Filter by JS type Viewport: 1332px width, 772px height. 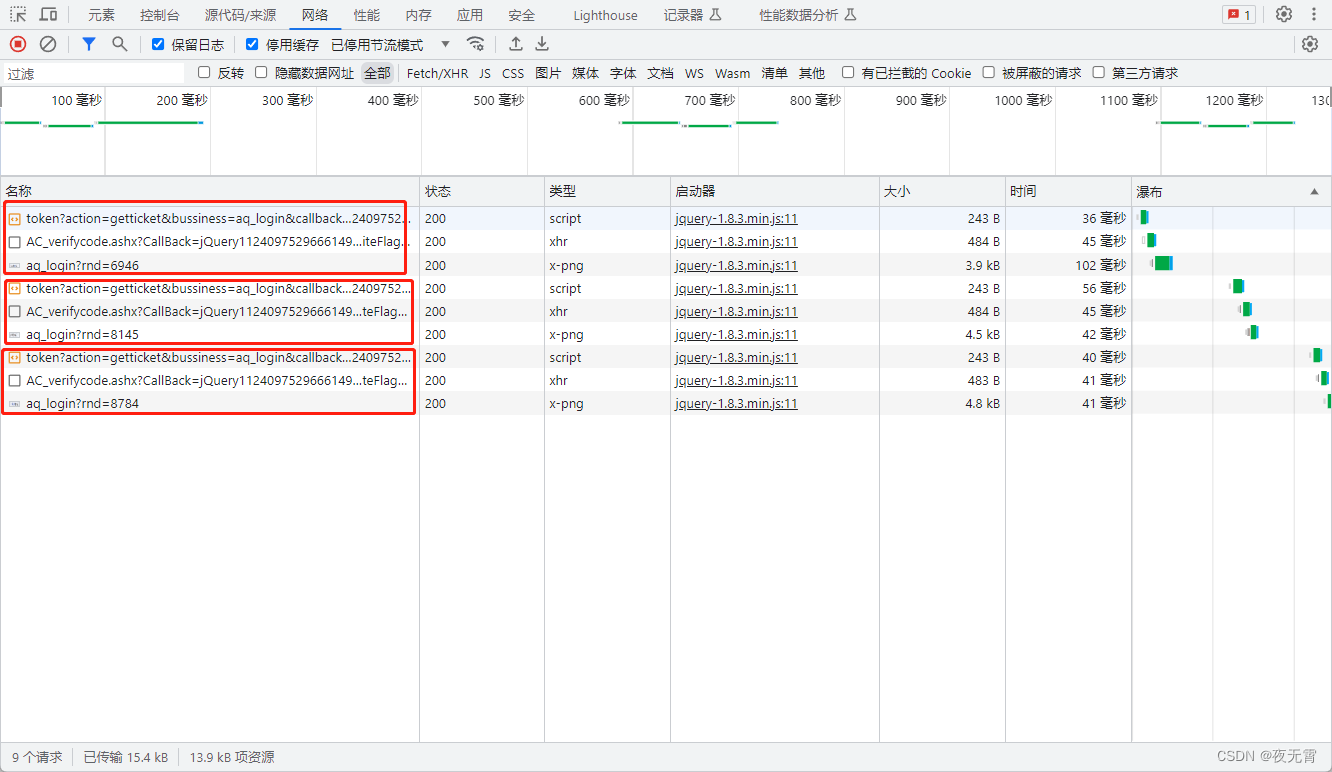485,73
